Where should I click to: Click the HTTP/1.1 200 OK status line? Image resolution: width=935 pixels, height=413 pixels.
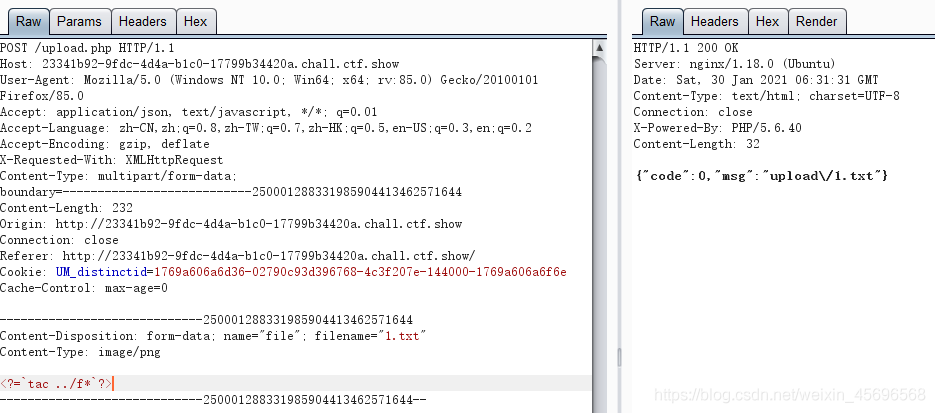(x=686, y=48)
